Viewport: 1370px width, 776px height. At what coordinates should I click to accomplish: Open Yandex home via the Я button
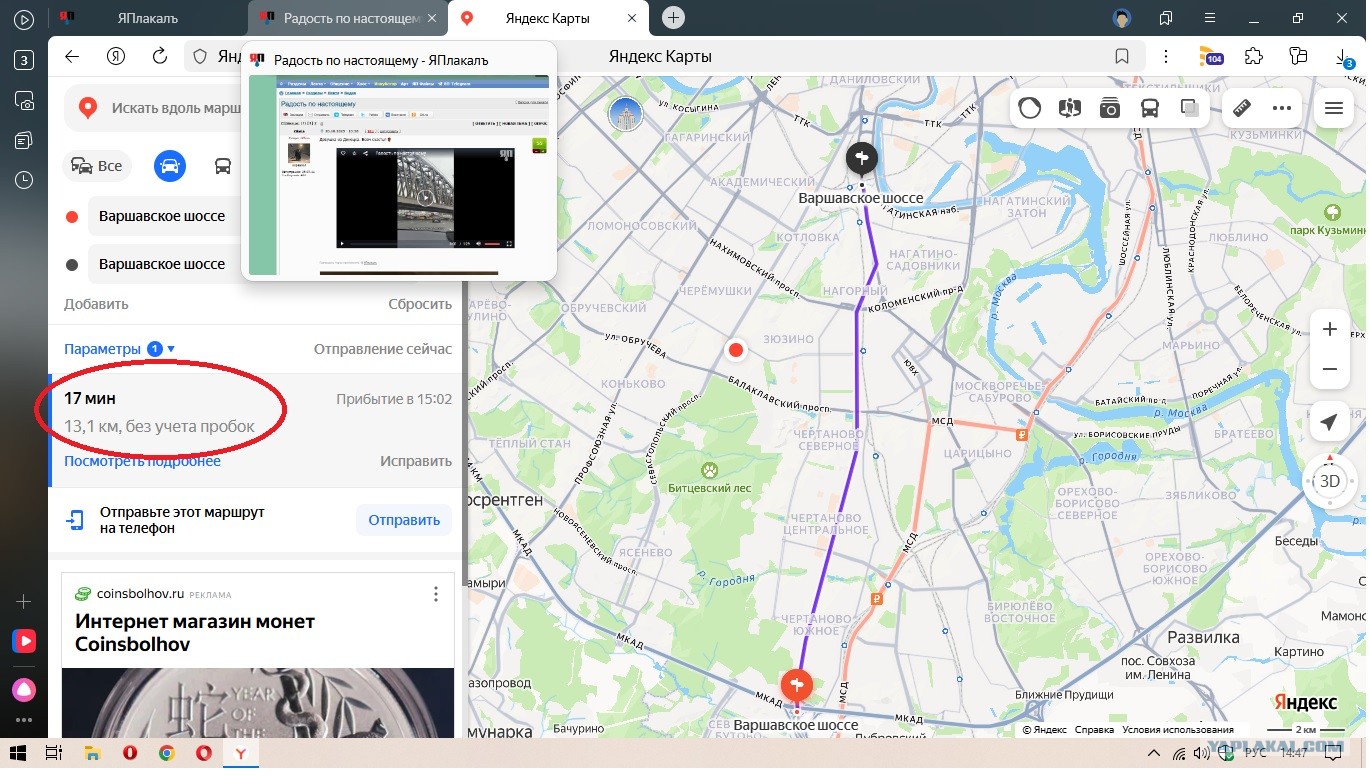point(117,56)
